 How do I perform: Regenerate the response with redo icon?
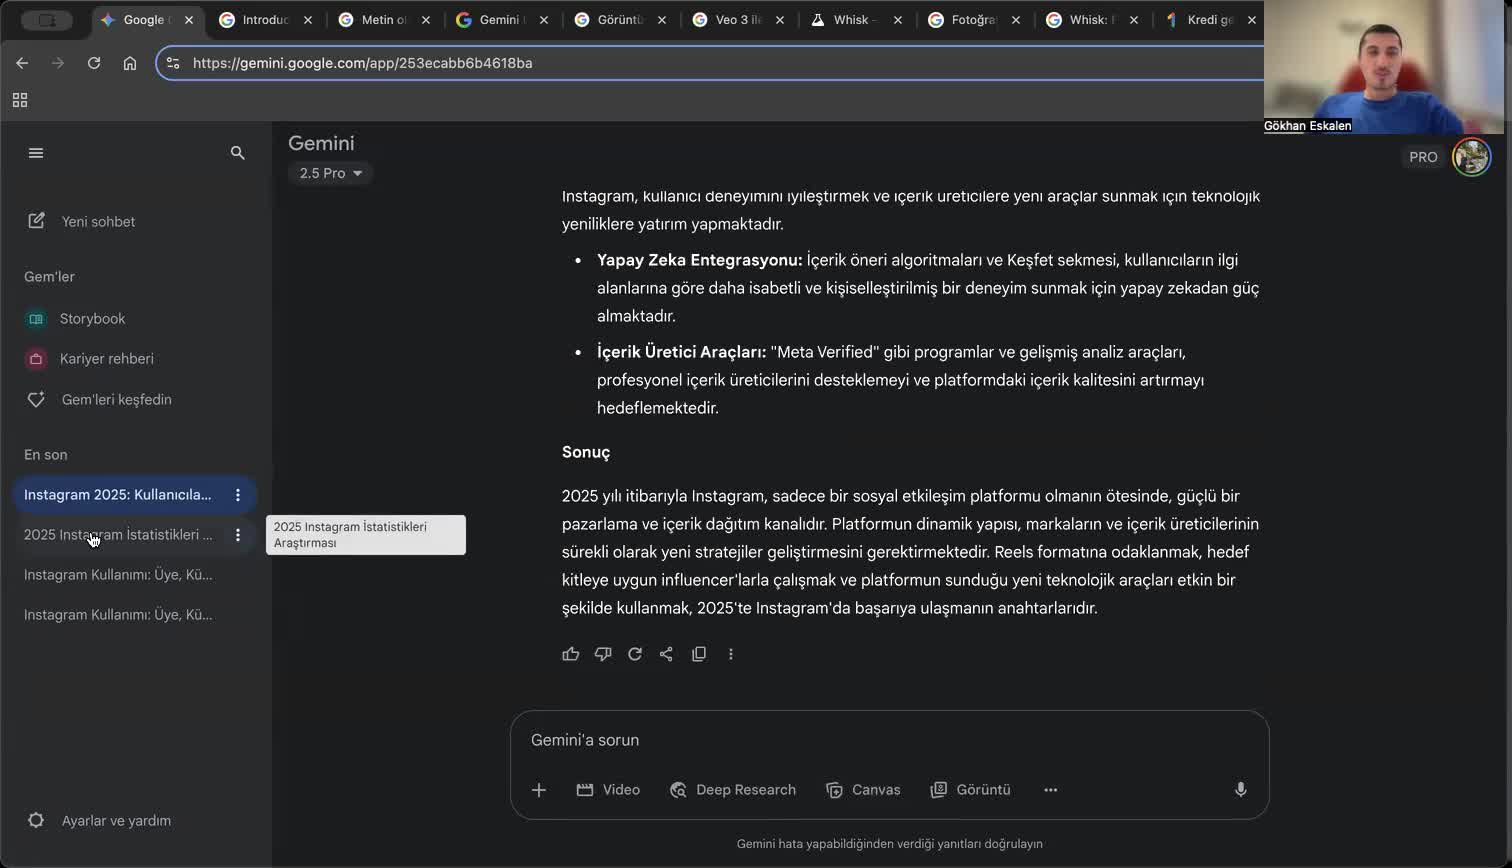click(x=635, y=654)
